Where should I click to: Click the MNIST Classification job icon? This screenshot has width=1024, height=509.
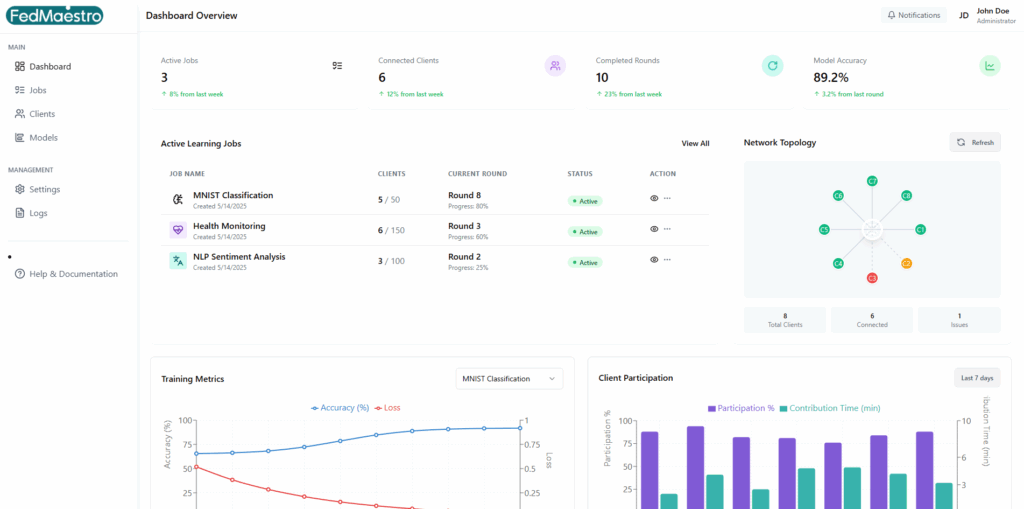coord(178,200)
